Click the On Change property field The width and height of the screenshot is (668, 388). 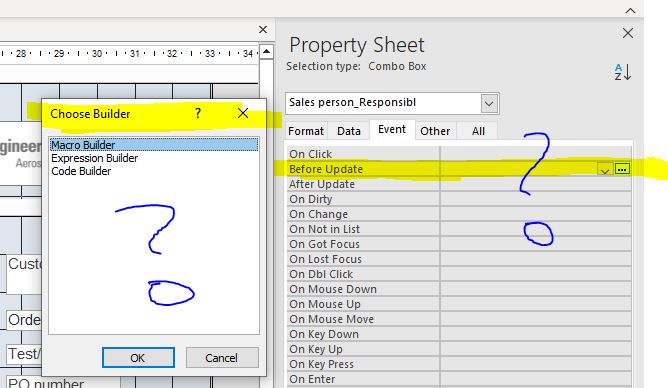coord(536,214)
